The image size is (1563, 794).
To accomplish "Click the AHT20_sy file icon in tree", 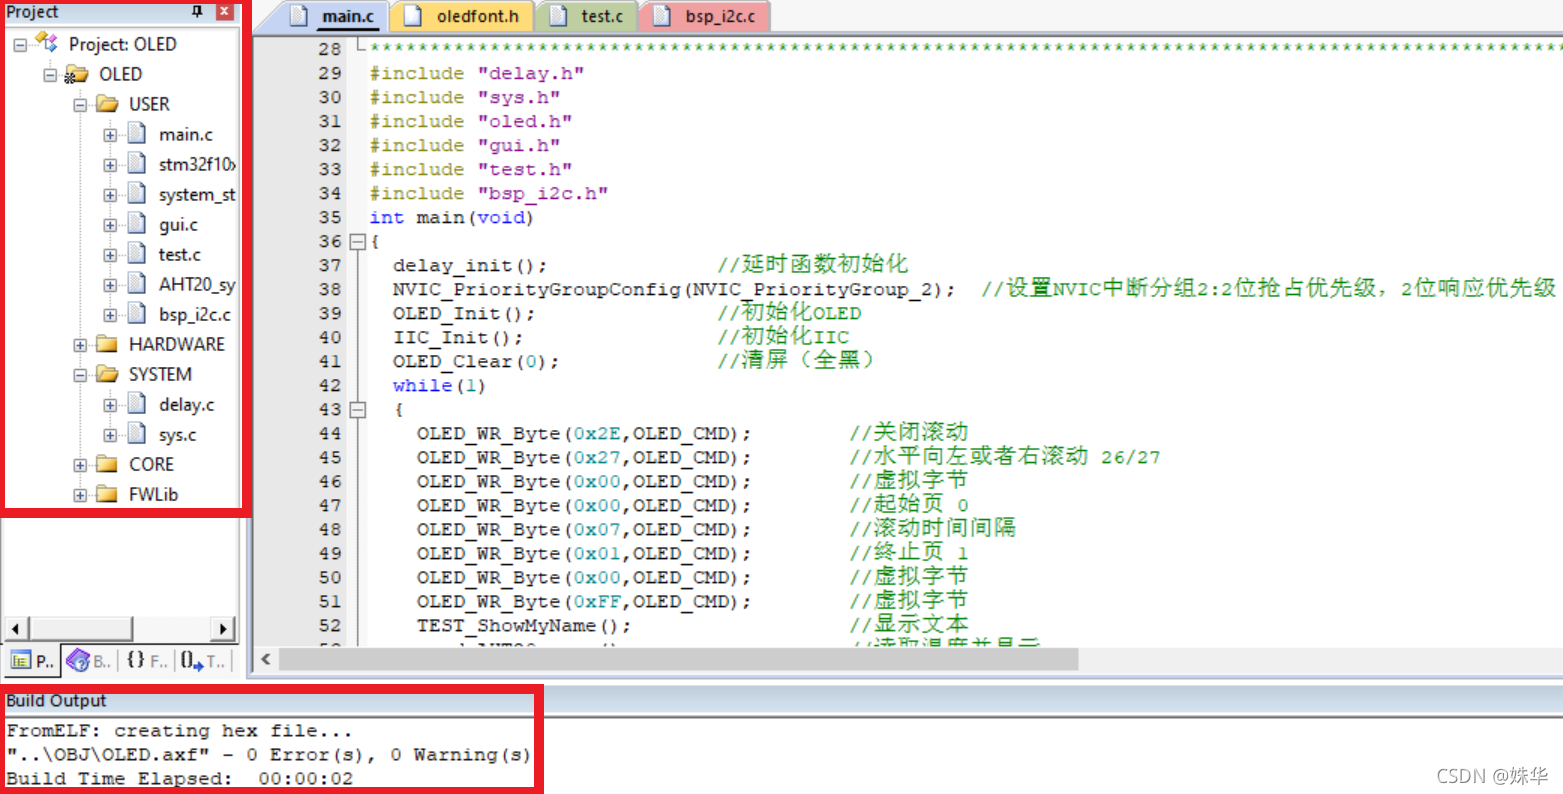I will [x=137, y=284].
